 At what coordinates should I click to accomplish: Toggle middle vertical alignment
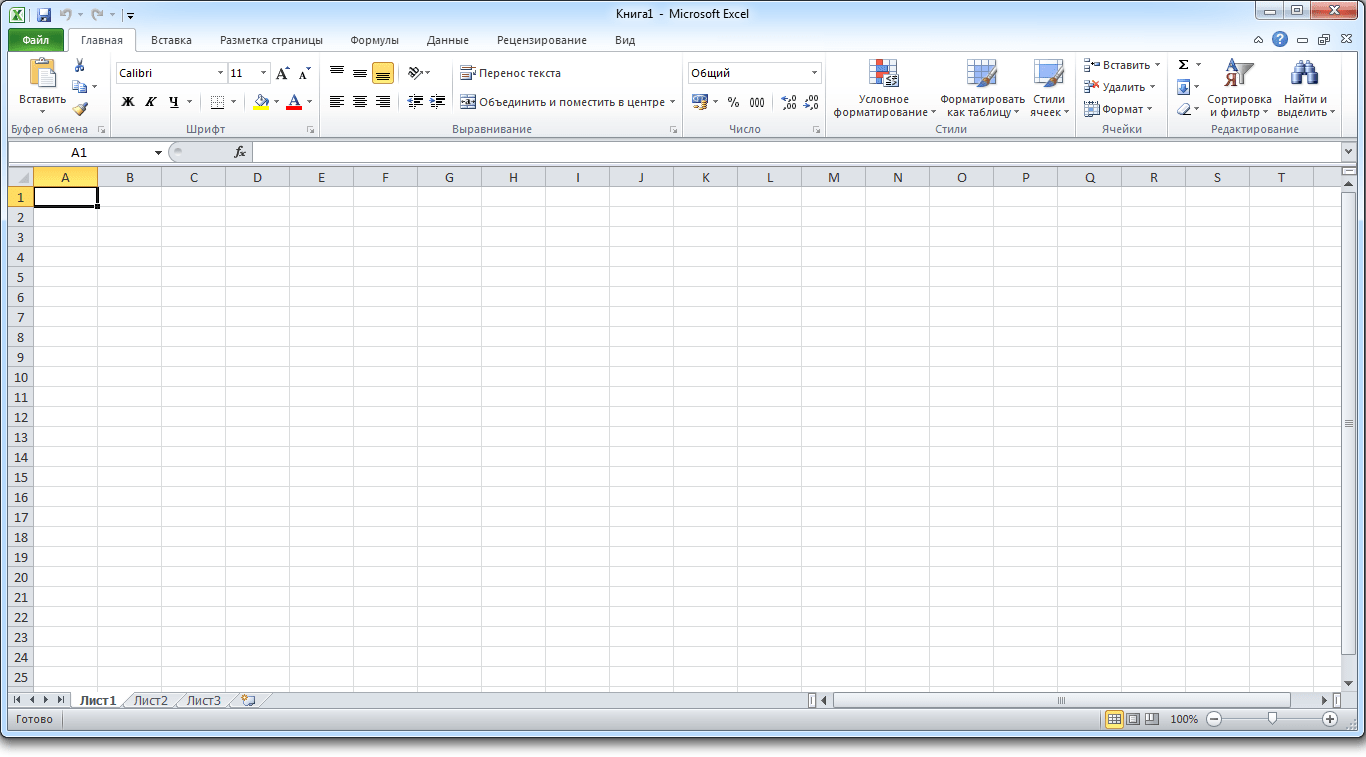tap(360, 73)
